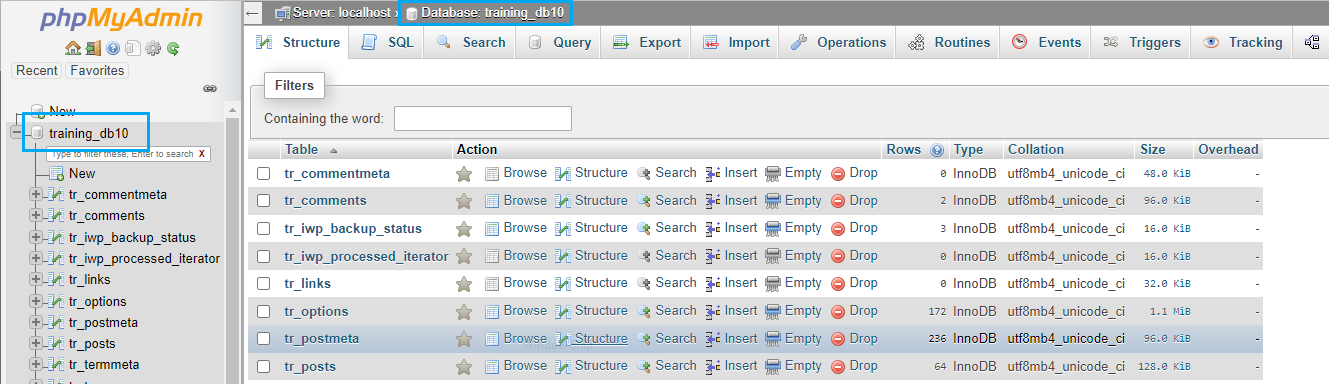This screenshot has width=1329, height=384.
Task: Browse the tr_commentmeta table
Action: coord(516,173)
